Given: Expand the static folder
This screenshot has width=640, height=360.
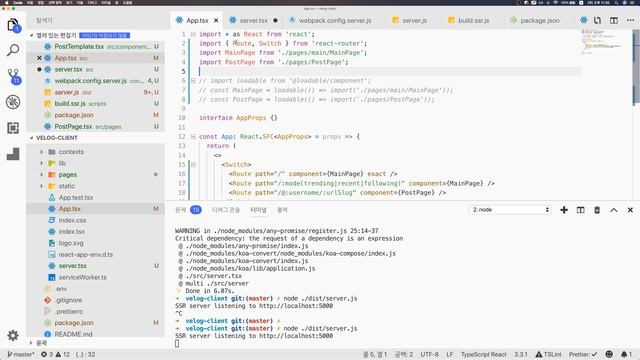Looking at the screenshot, I should pos(42,186).
